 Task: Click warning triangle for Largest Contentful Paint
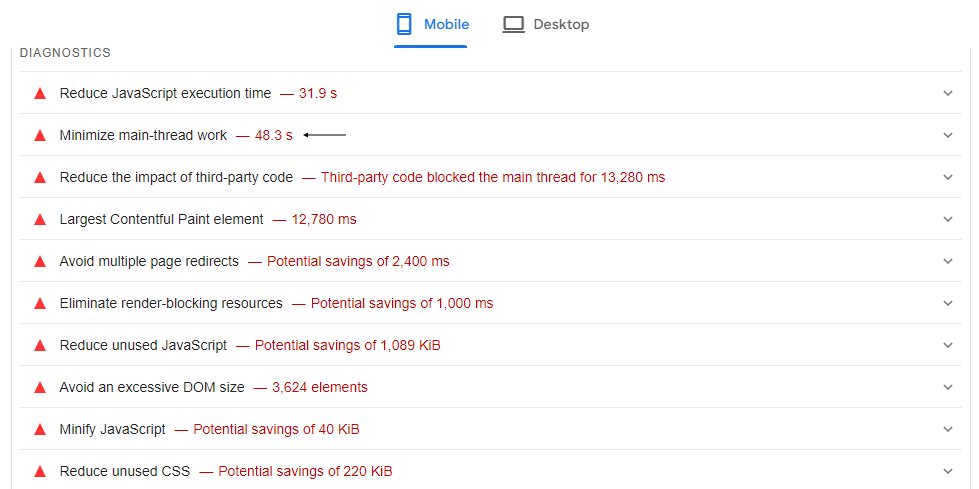coord(40,220)
